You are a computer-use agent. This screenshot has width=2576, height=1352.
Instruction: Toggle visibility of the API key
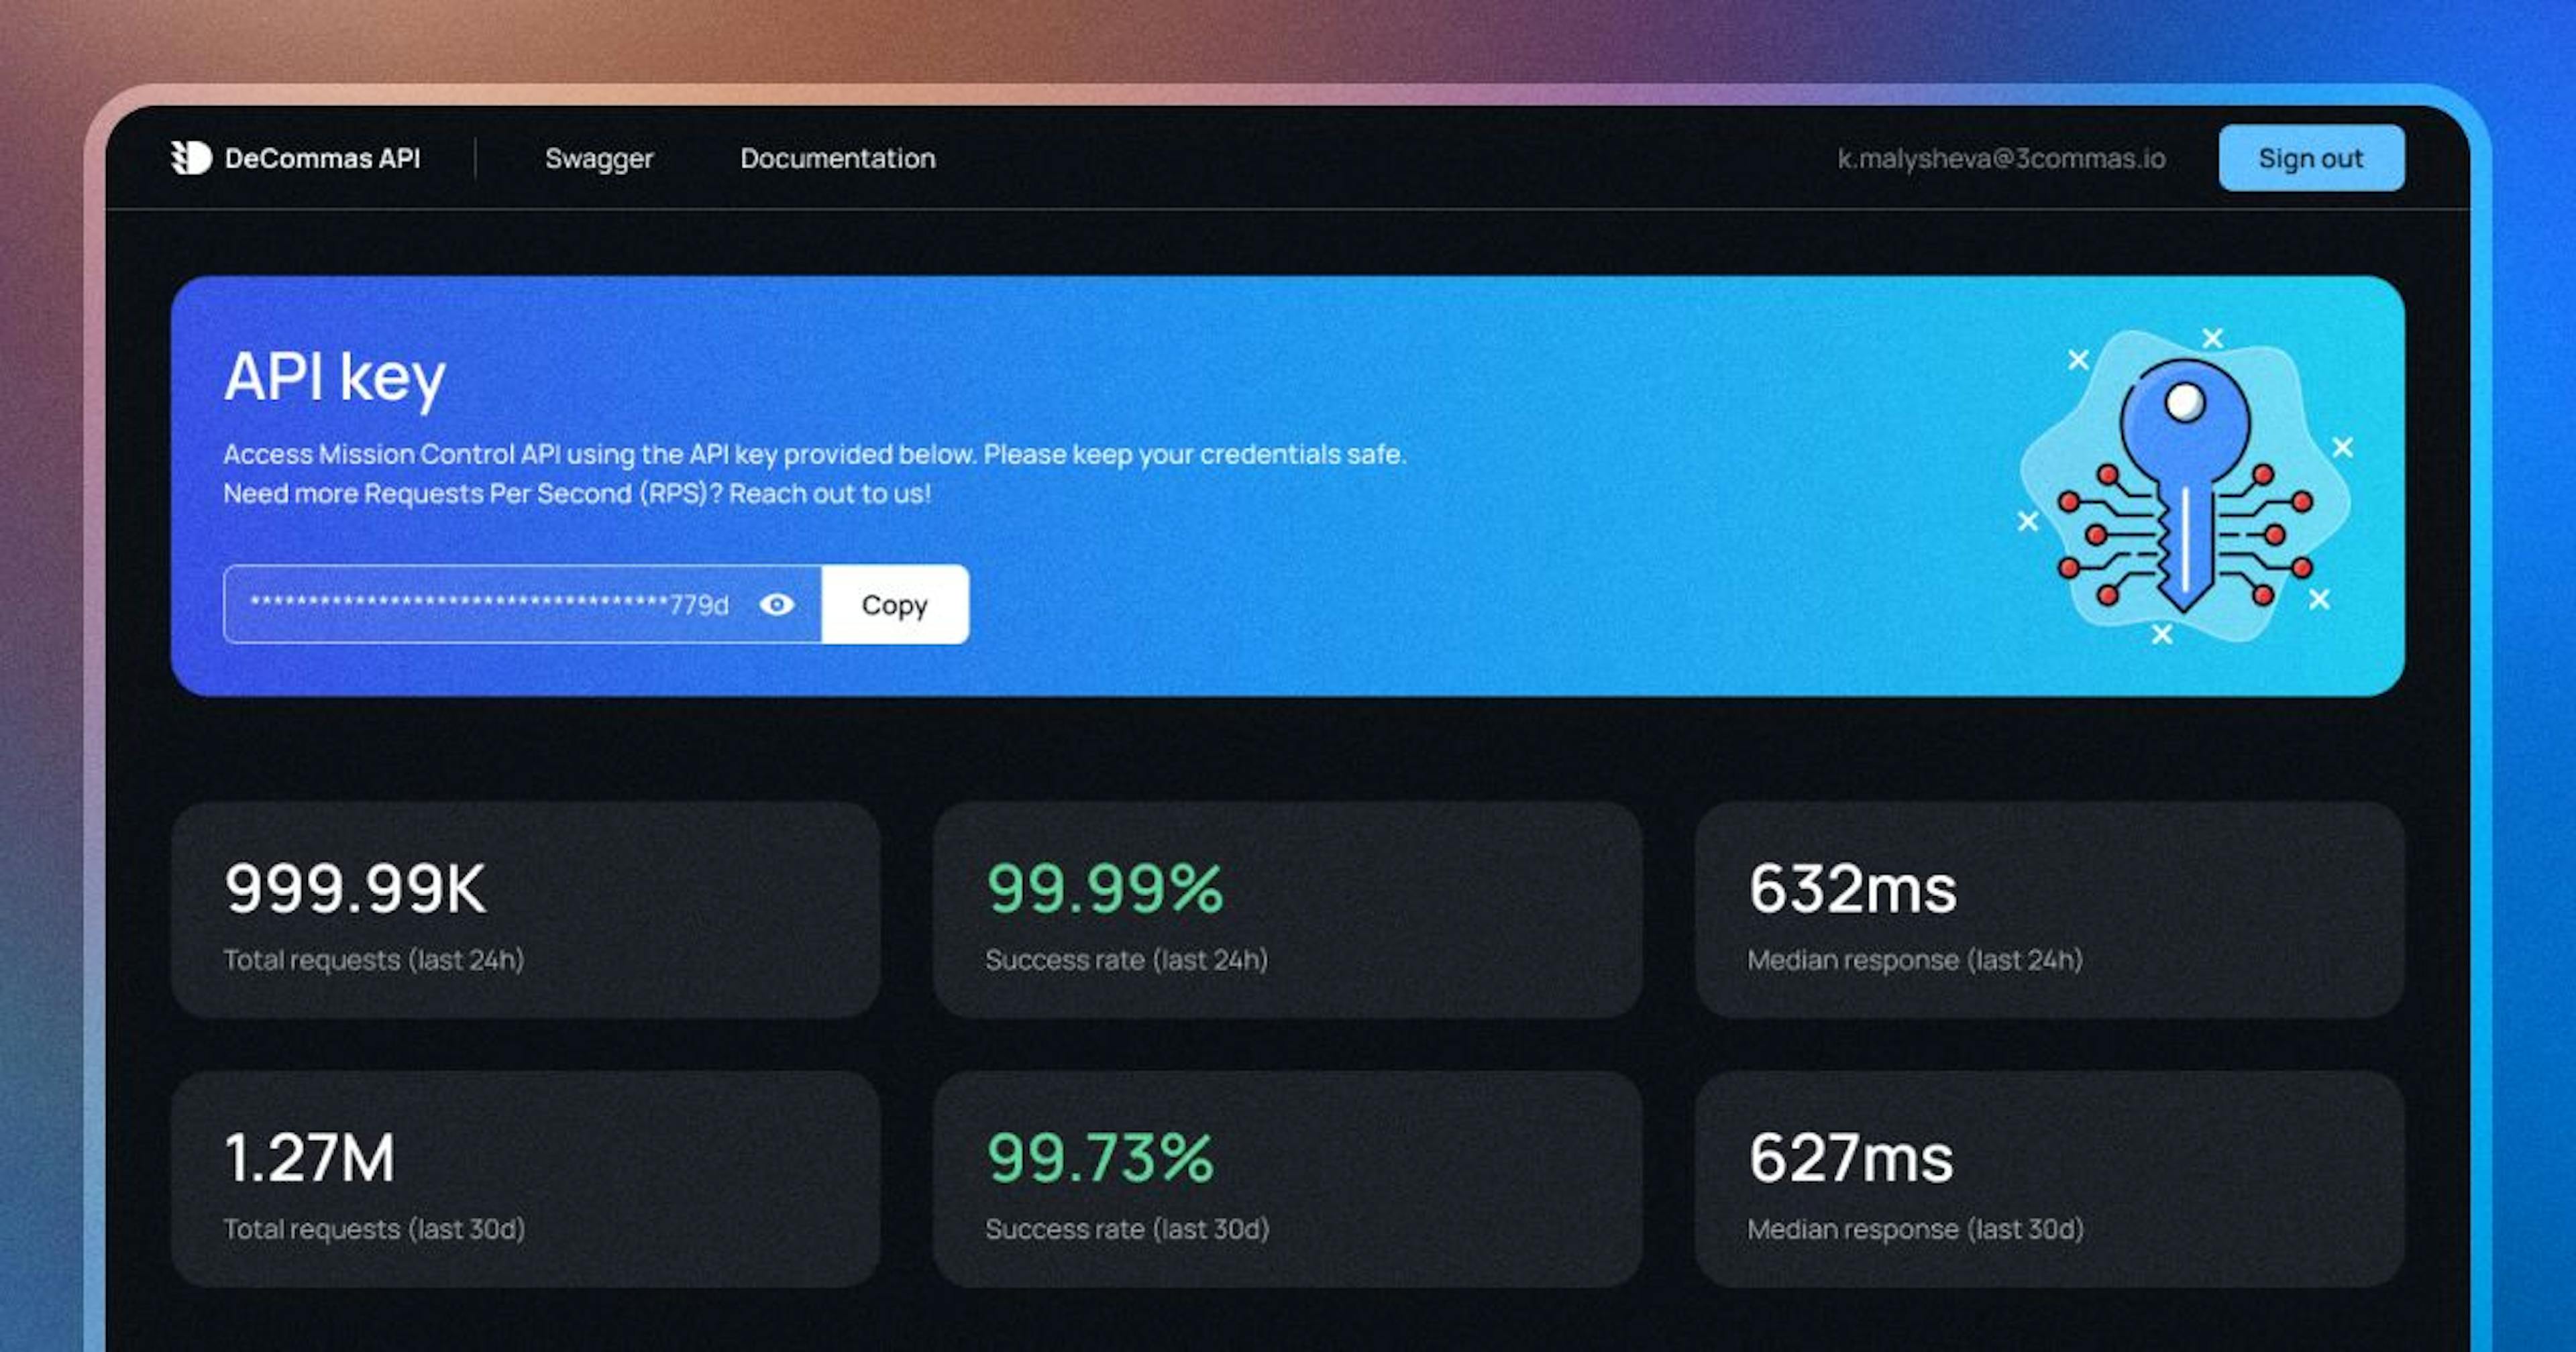tap(777, 604)
